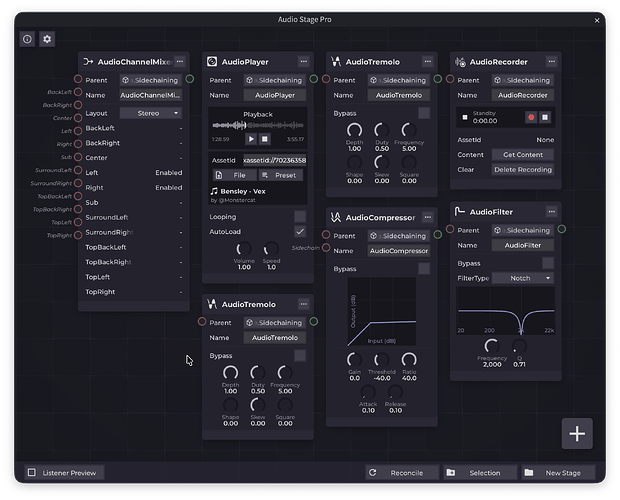Click the AudioPlayer Speed knob
Image resolution: width=620 pixels, height=500 pixels.
pyautogui.click(x=271, y=249)
